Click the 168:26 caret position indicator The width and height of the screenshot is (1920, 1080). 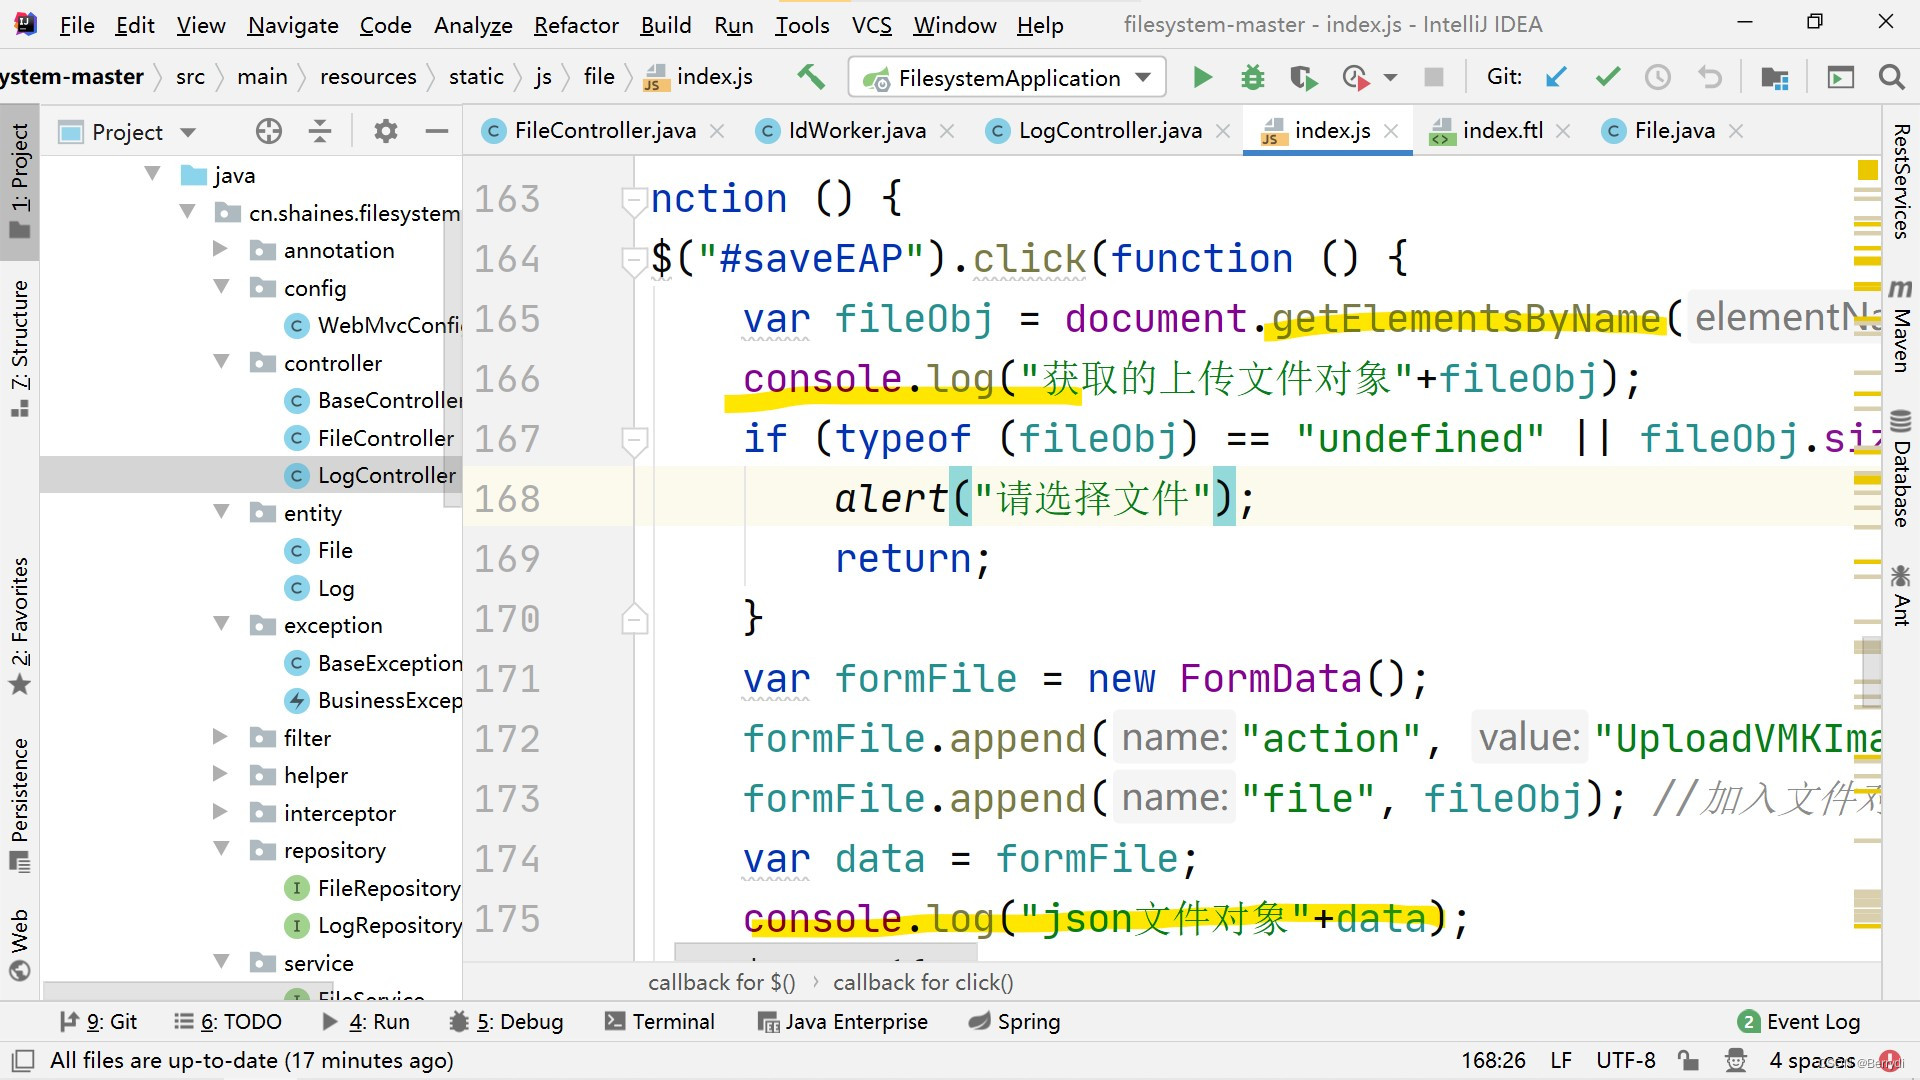(1493, 1060)
